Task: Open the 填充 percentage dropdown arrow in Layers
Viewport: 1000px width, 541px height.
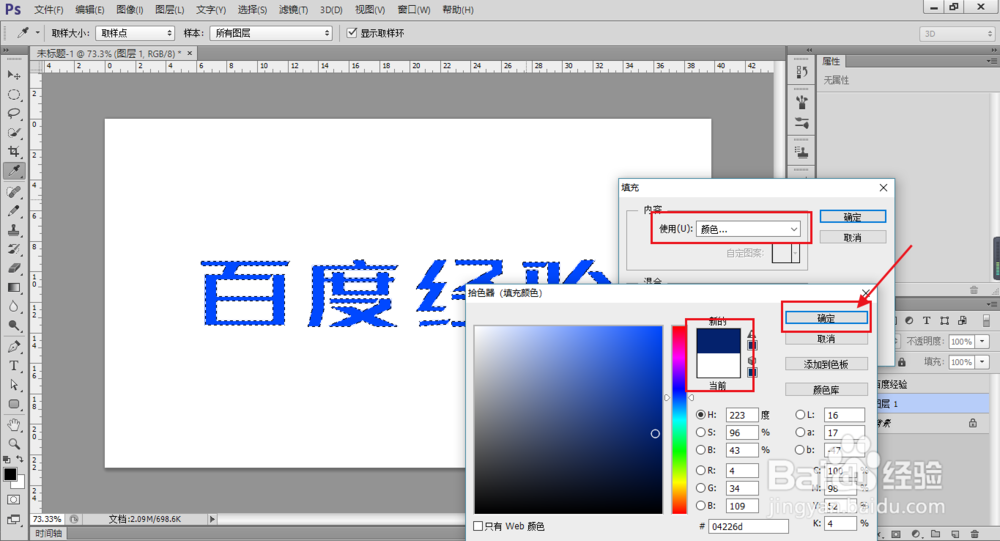Action: click(983, 362)
